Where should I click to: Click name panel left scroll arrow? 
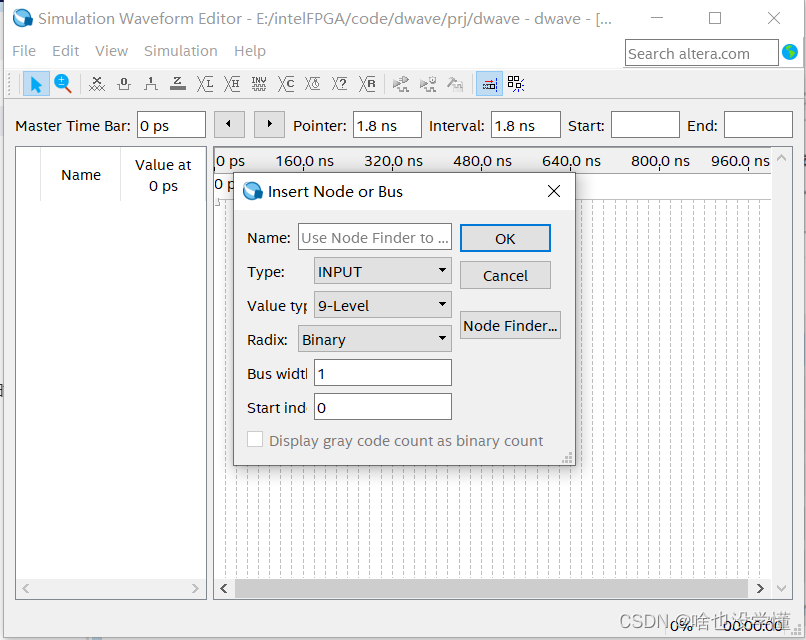pyautogui.click(x=26, y=588)
